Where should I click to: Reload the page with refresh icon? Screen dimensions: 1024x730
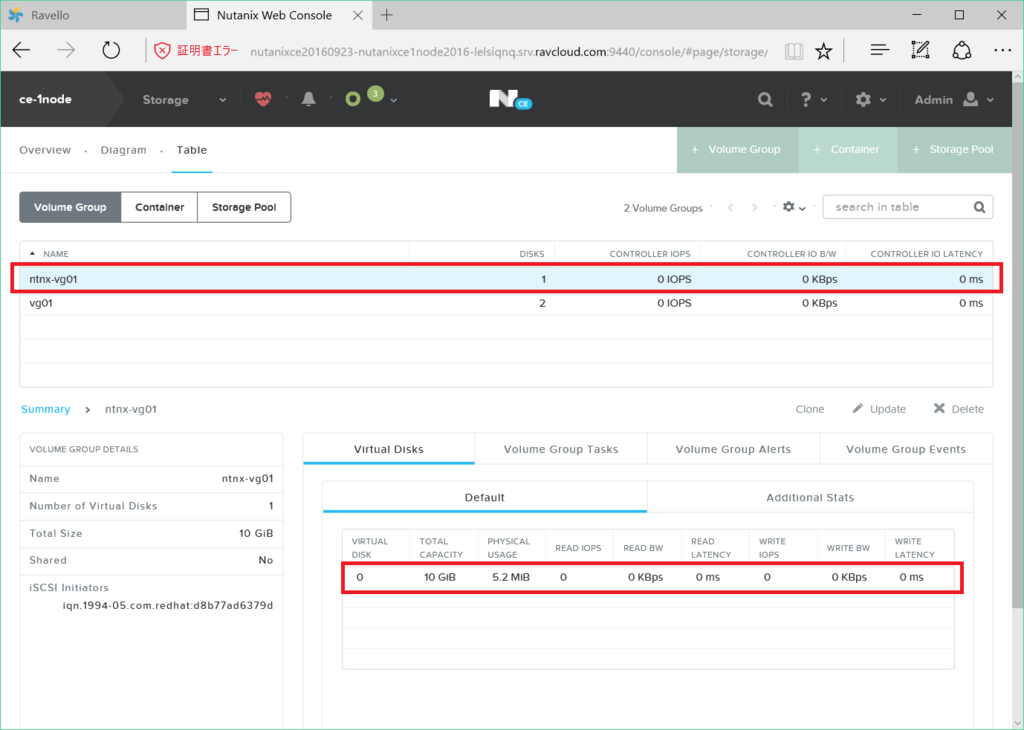[111, 50]
